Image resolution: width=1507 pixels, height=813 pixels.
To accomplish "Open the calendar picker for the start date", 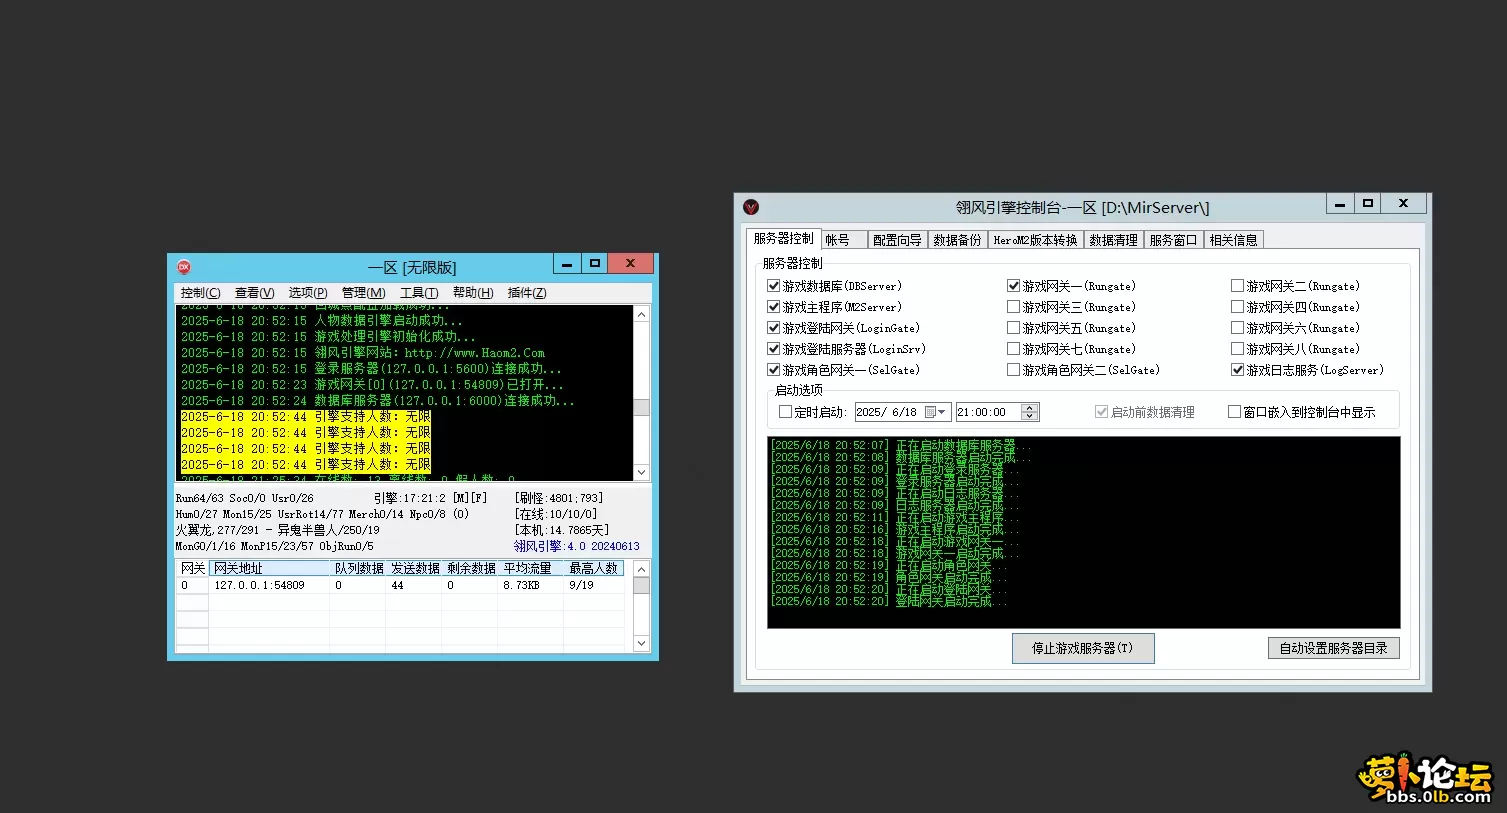I will (x=936, y=412).
